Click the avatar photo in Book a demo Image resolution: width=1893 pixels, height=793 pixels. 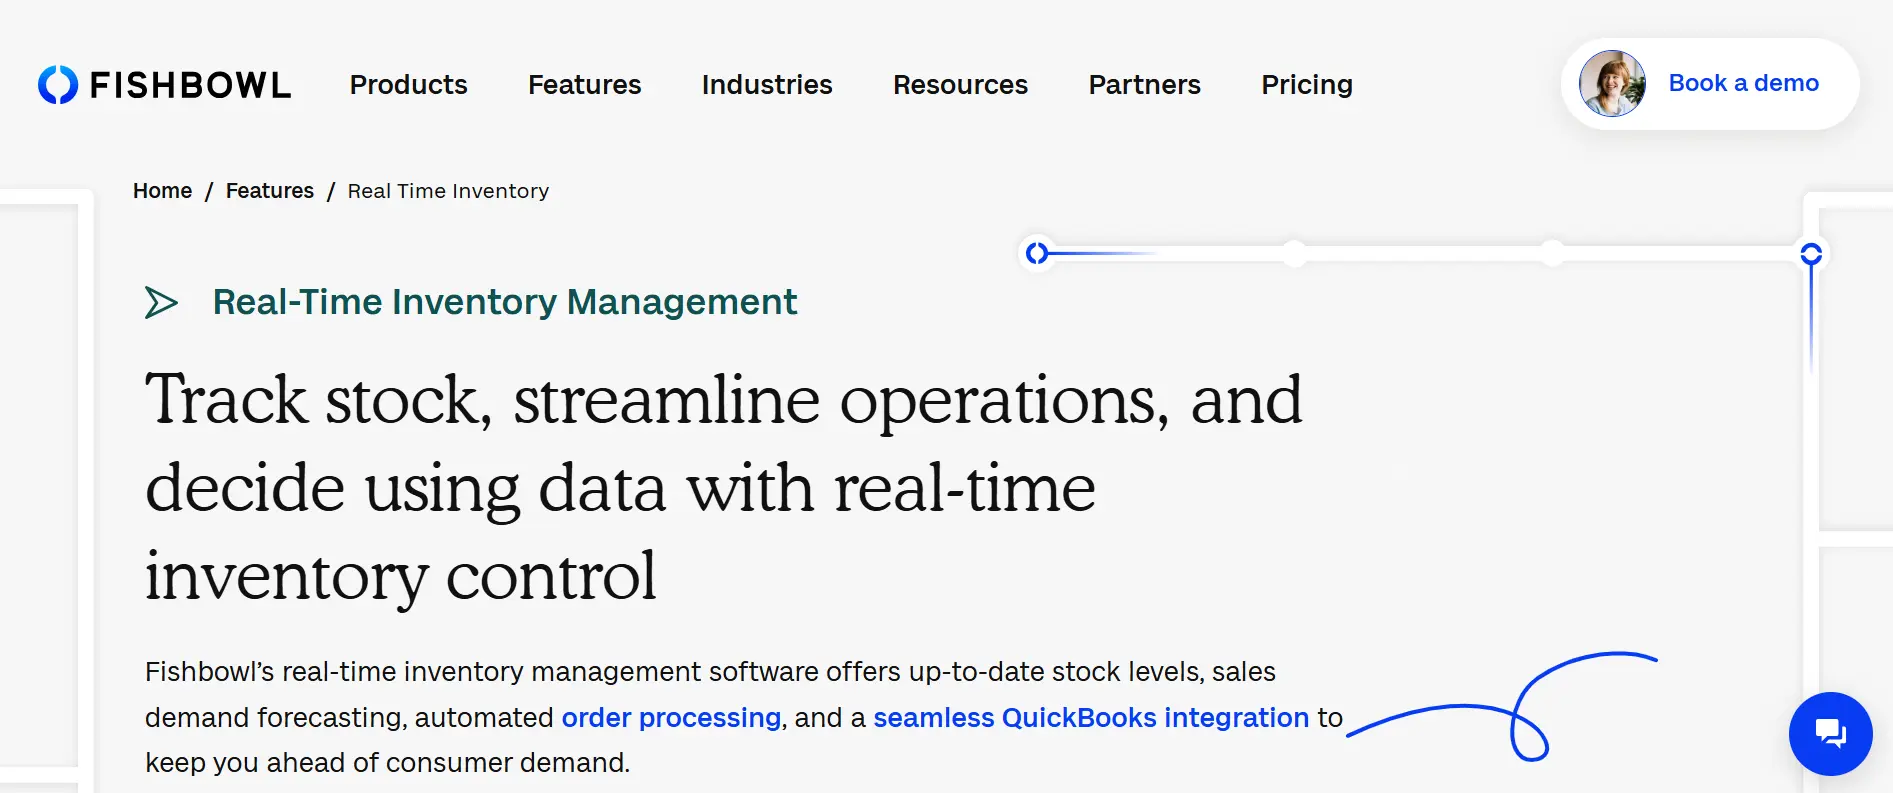(x=1612, y=84)
